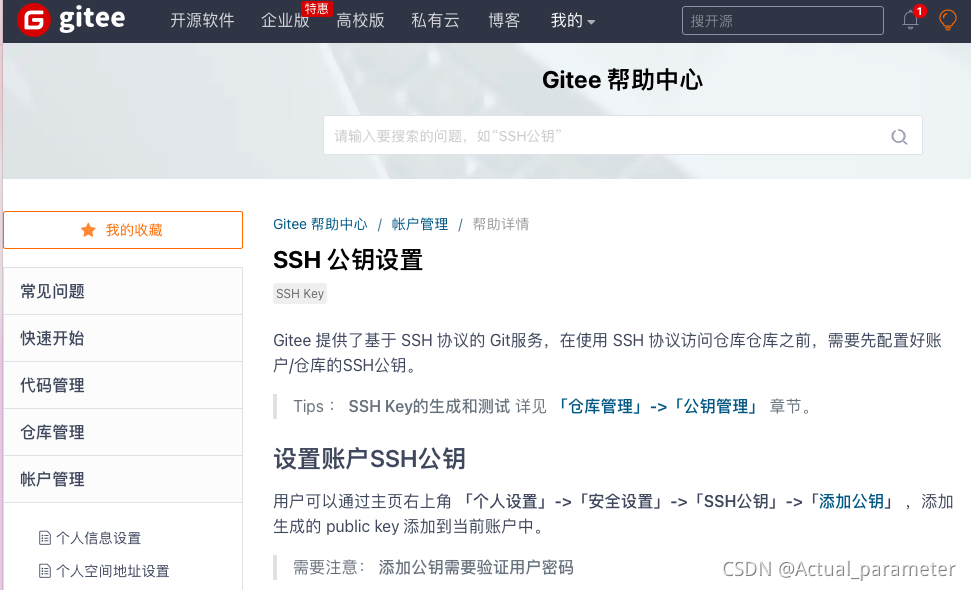971x590 pixels.
Task: Click the SSH 公钥设置 title
Action: (x=348, y=260)
